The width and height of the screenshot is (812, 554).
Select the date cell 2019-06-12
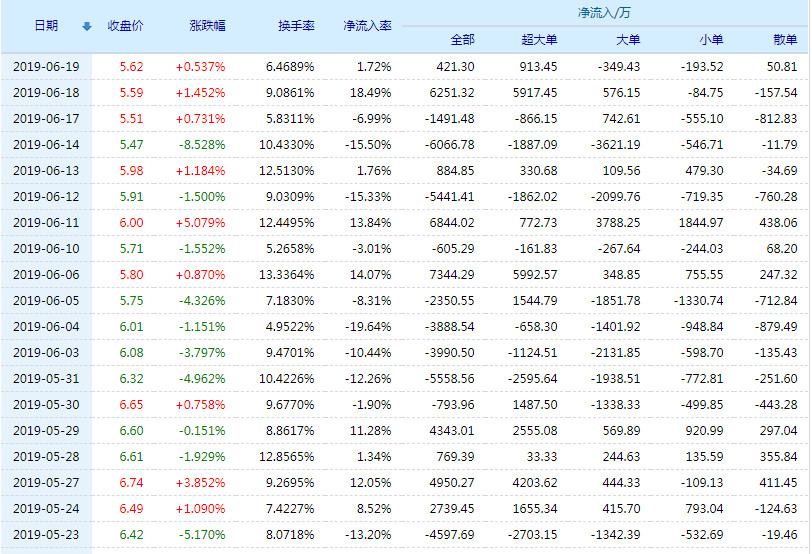click(46, 197)
